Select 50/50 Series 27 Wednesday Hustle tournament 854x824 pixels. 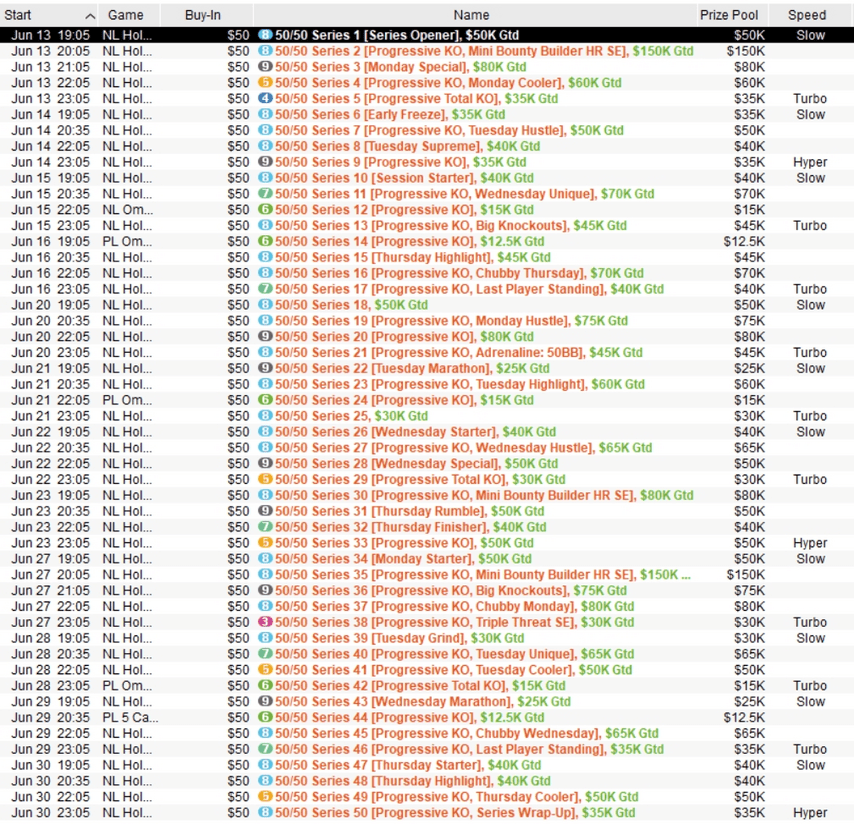click(x=427, y=447)
